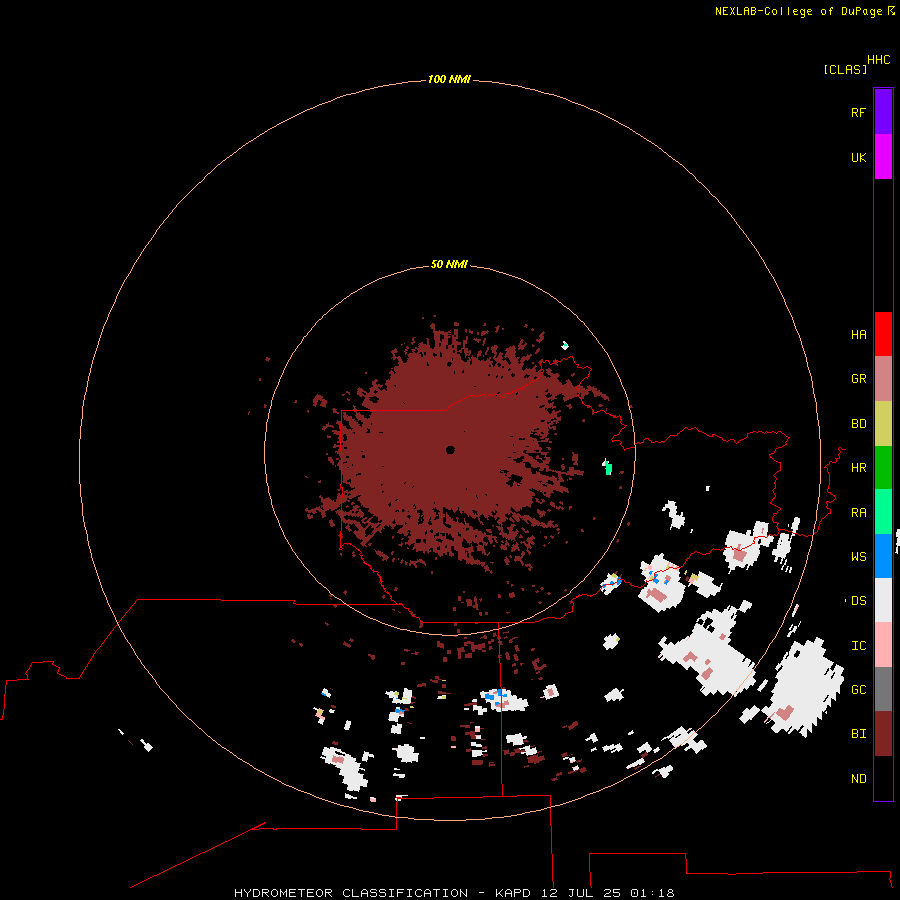Click the IC light pink color swatch
Viewport: 900px width, 900px height.
pyautogui.click(x=883, y=645)
